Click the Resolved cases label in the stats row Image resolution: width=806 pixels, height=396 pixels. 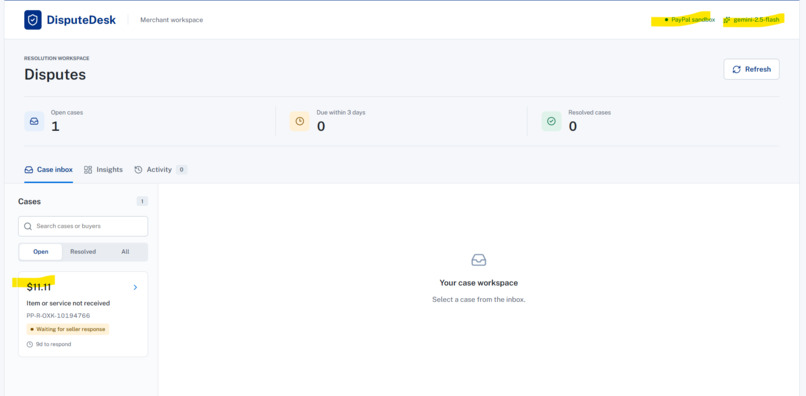click(590, 112)
